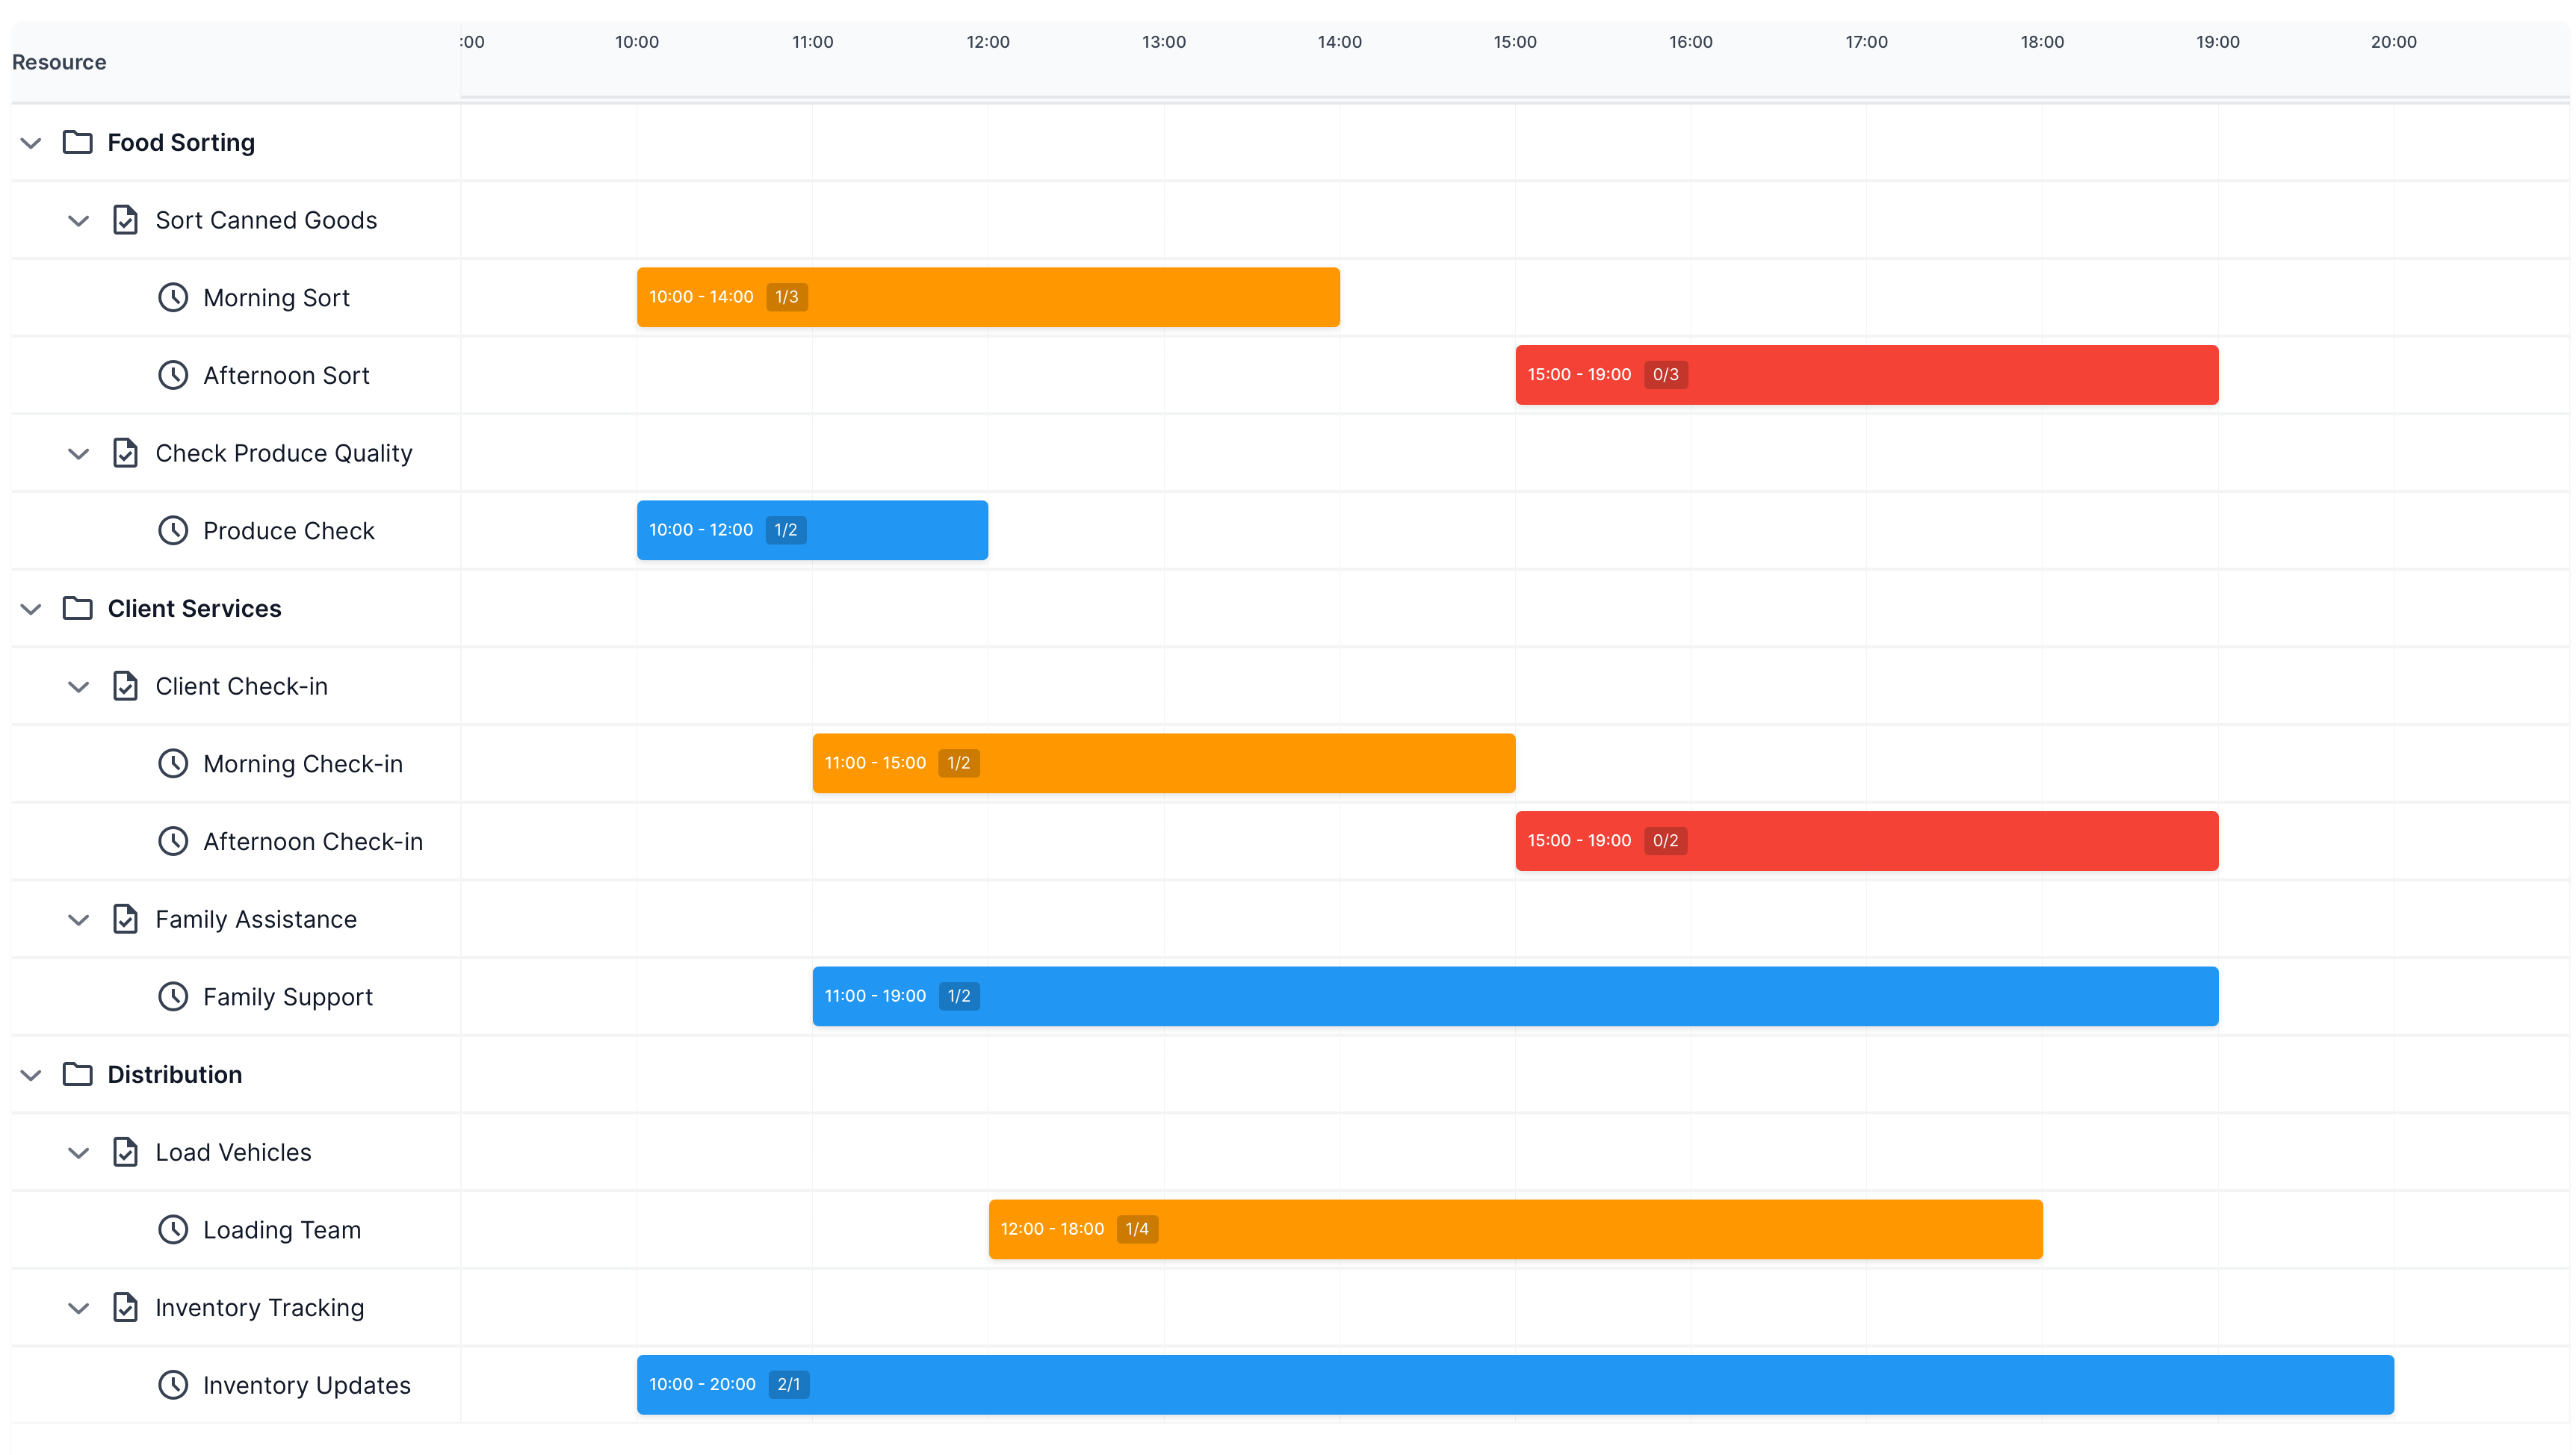The image size is (2576, 1455).
Task: Collapse the Load Vehicles task
Action: tap(78, 1153)
